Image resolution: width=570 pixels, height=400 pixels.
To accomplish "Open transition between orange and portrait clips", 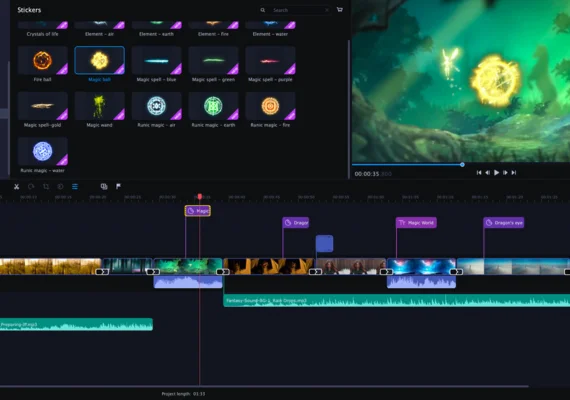I will point(315,272).
